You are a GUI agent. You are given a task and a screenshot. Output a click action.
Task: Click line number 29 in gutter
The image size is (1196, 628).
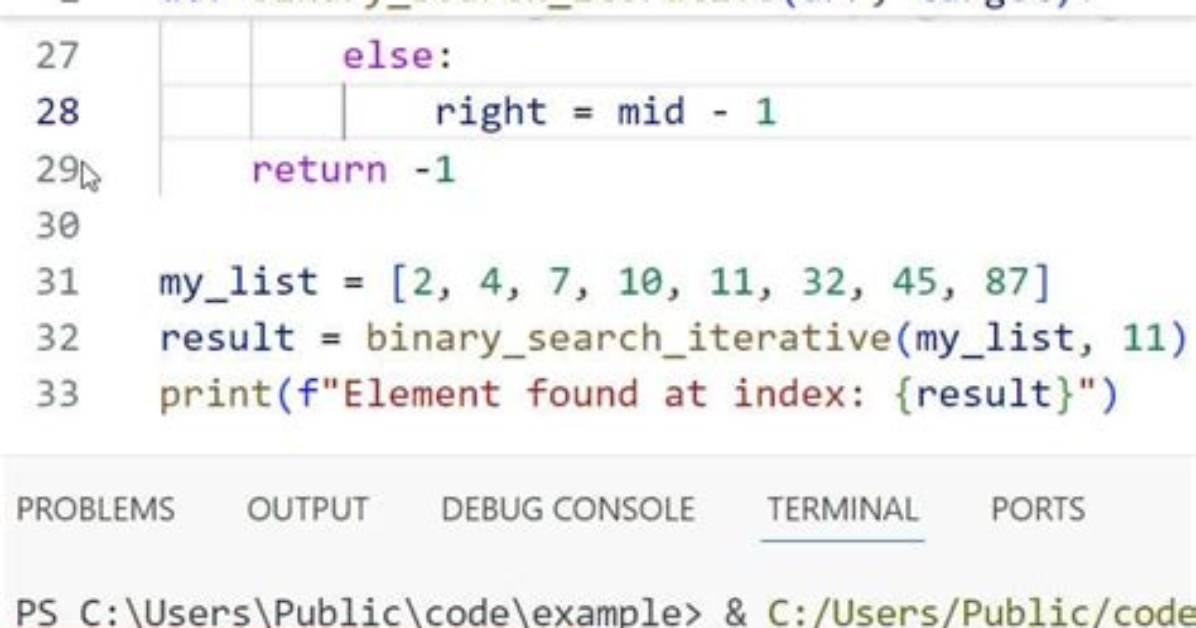click(57, 169)
